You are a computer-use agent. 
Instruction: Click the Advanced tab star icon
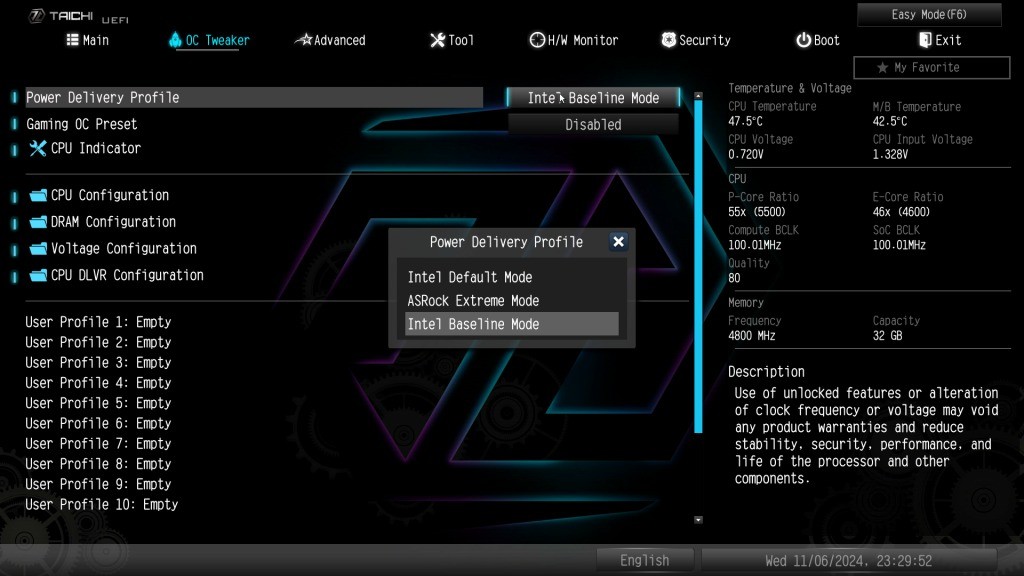tap(304, 40)
